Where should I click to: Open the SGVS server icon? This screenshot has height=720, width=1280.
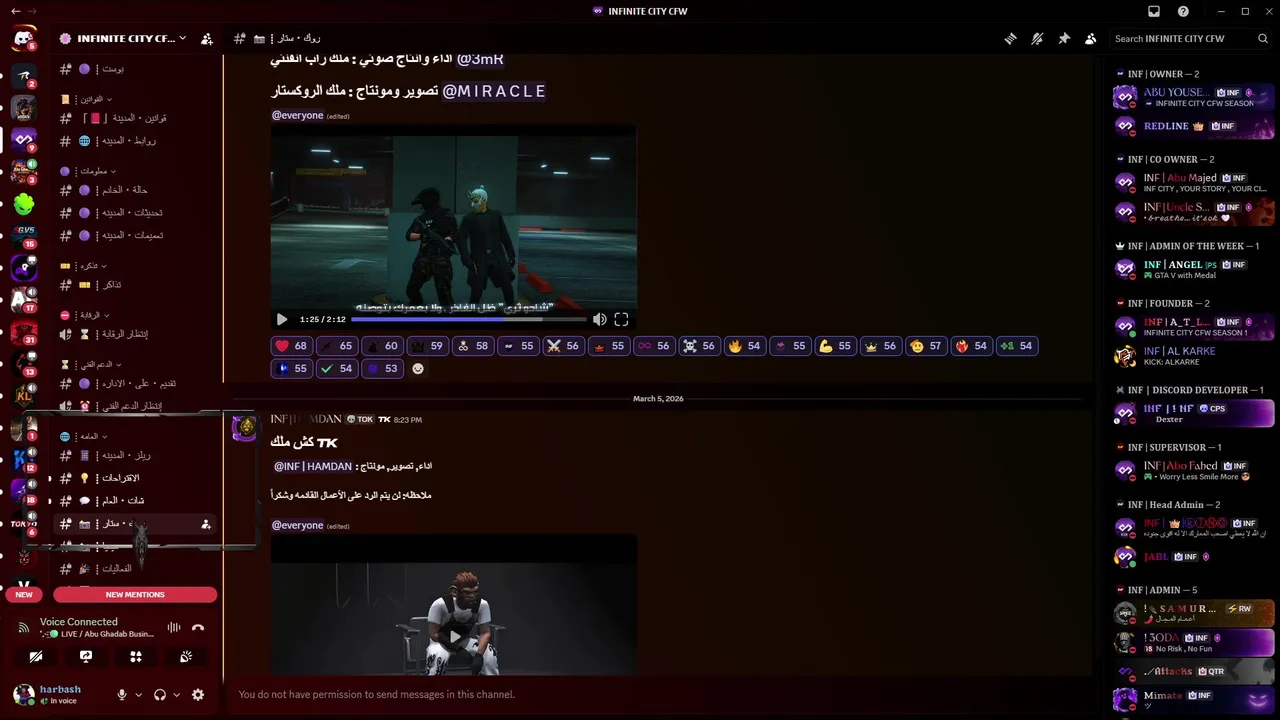[x=24, y=236]
